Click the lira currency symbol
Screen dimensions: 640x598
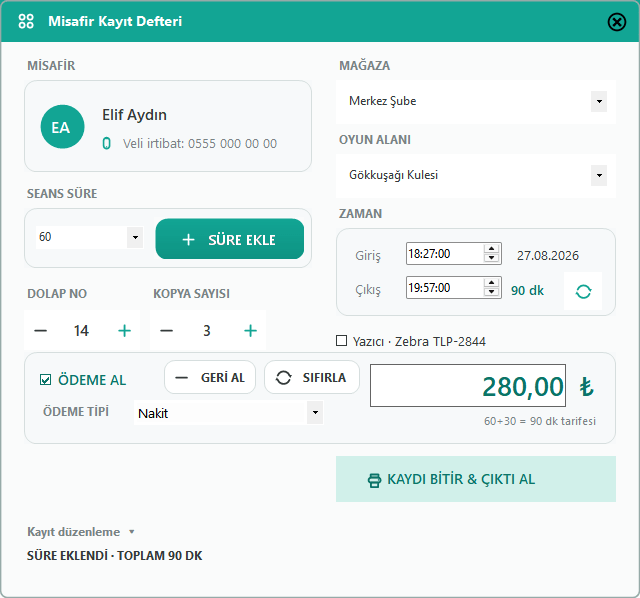click(587, 387)
